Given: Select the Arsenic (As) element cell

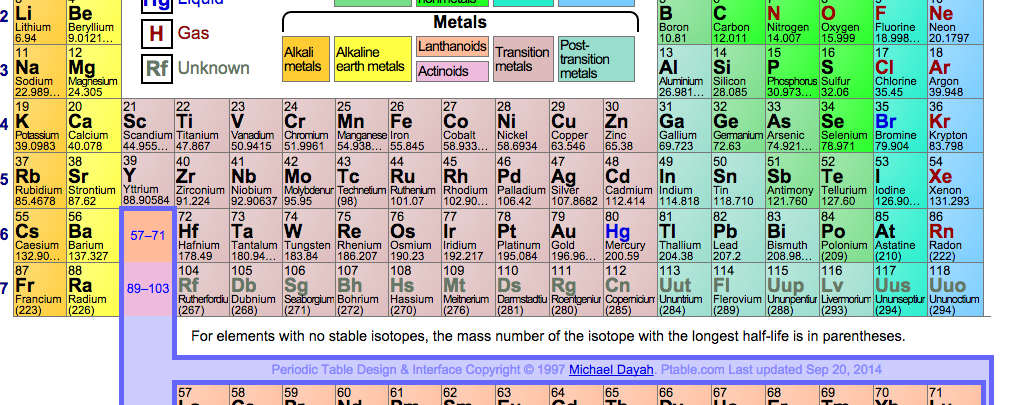Looking at the screenshot, I should 793,126.
